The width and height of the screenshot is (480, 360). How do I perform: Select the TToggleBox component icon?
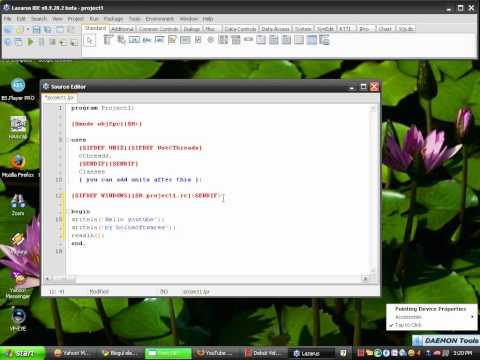tap(185, 40)
